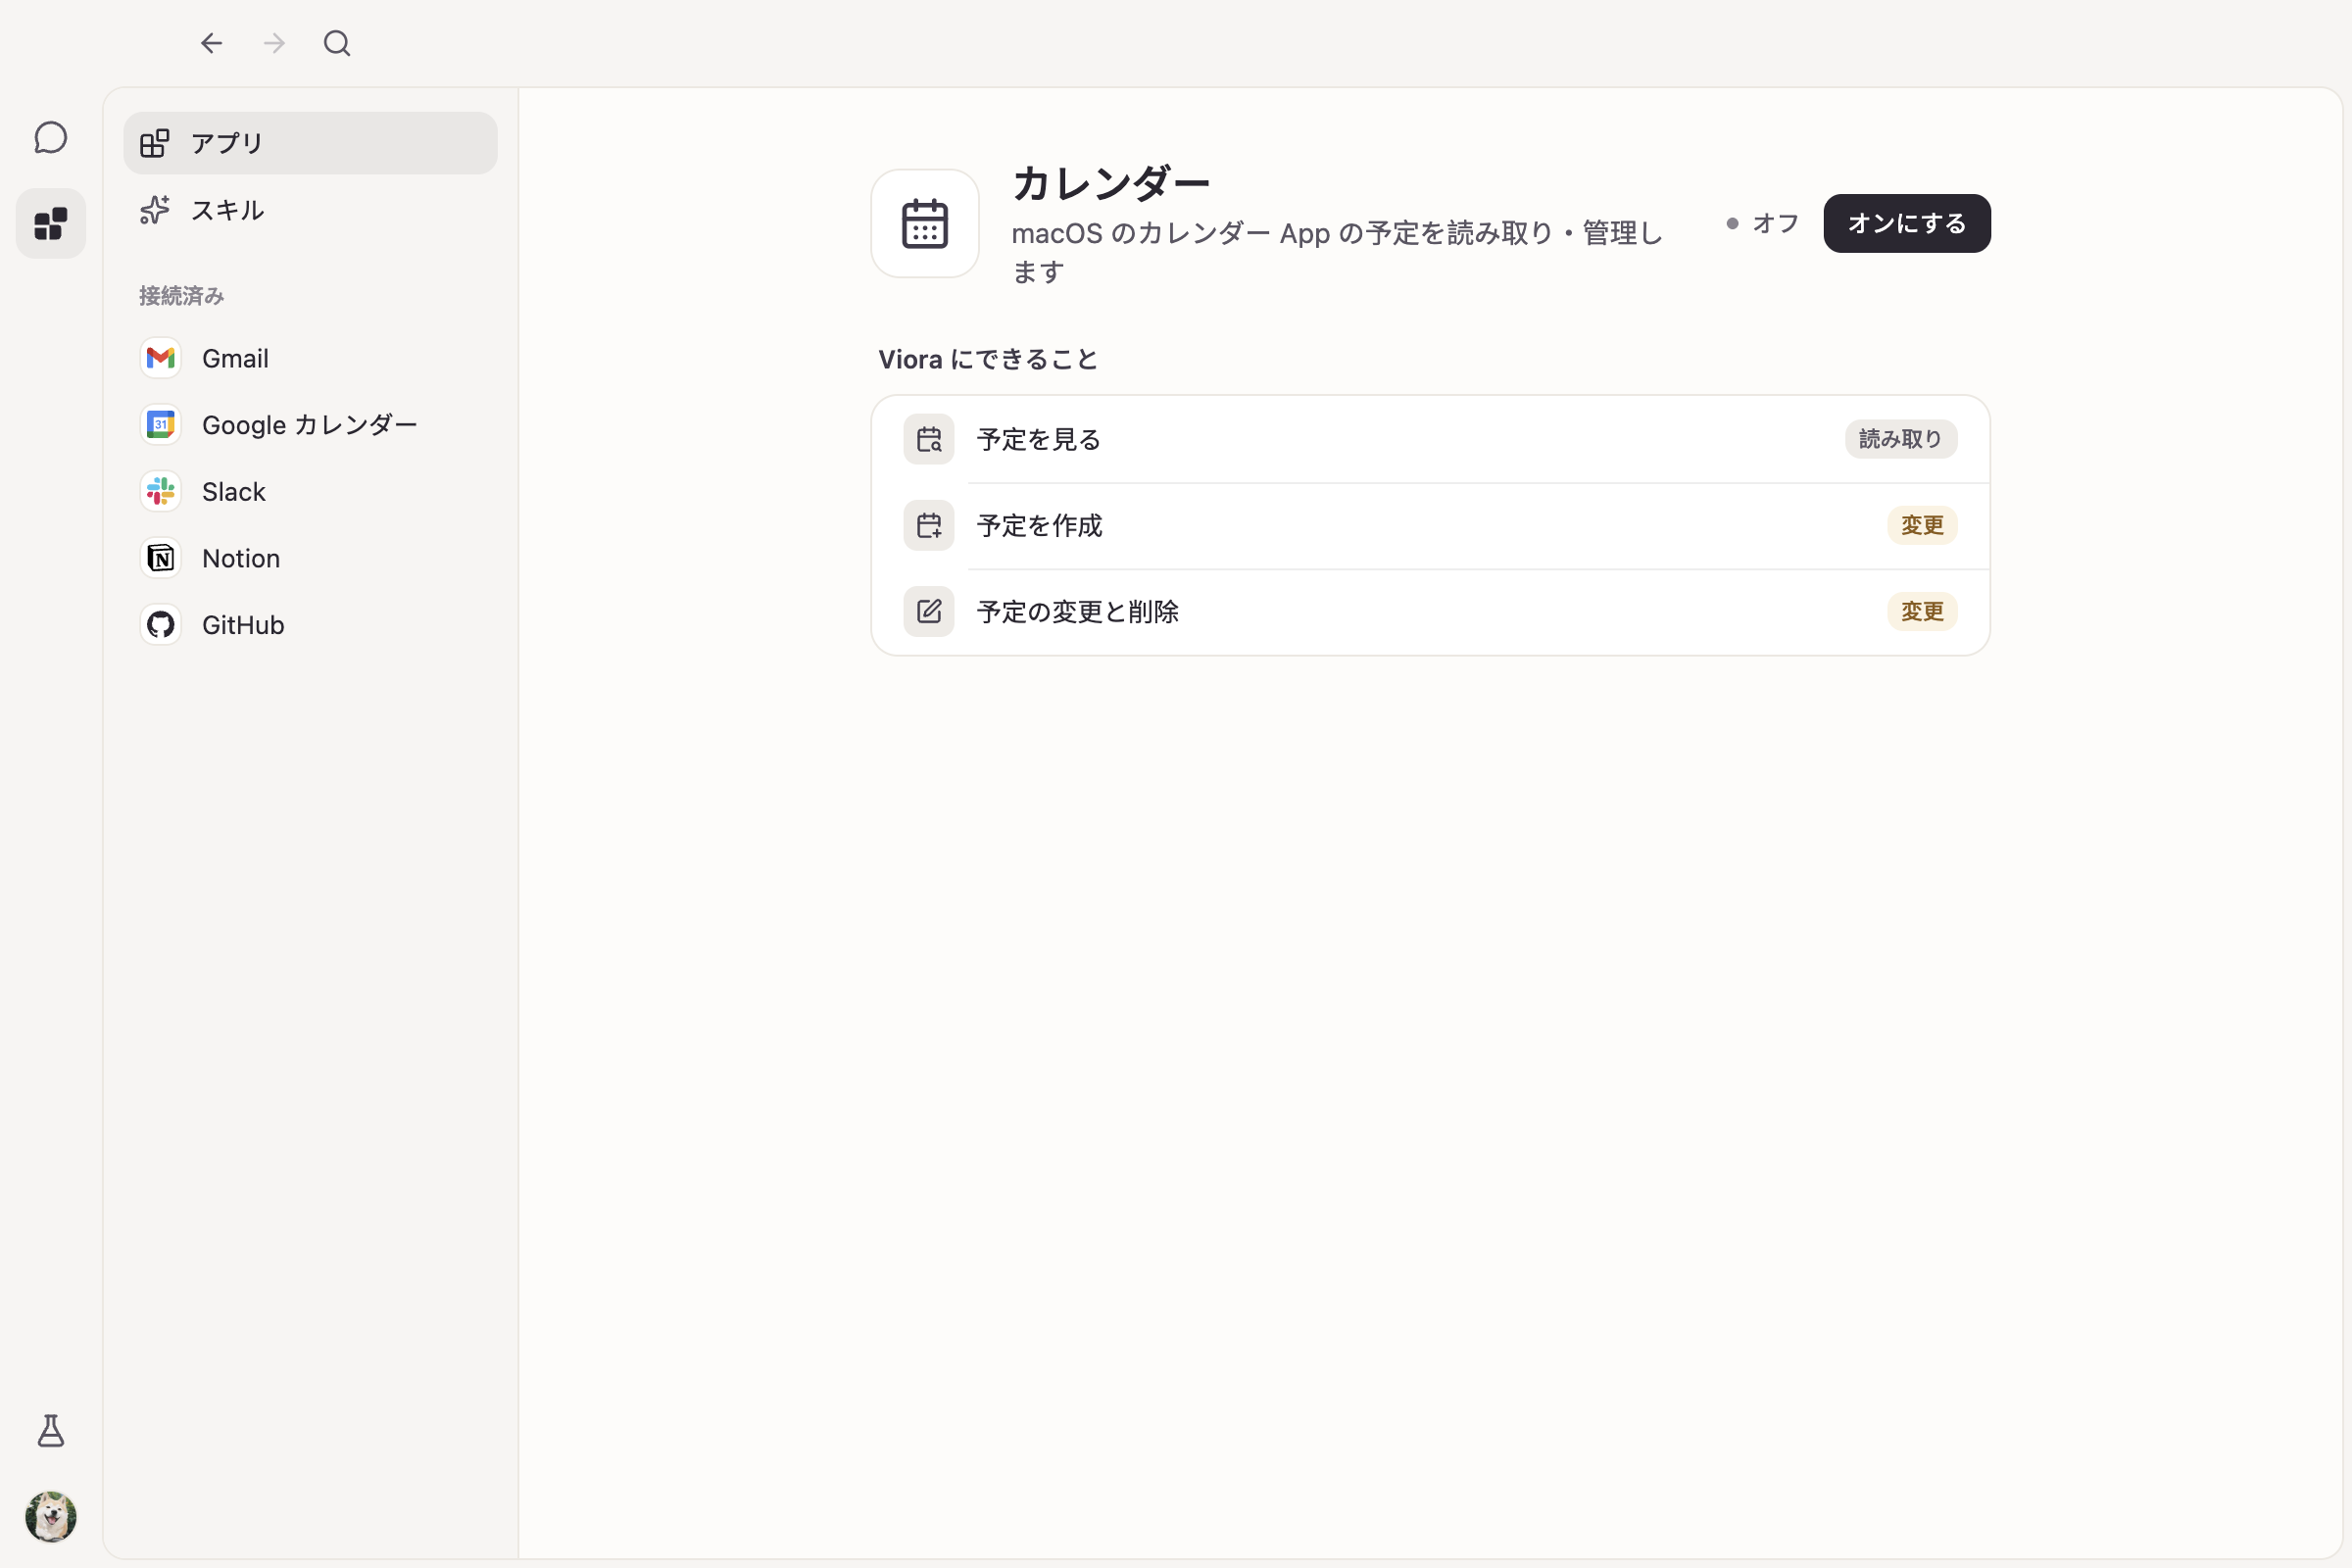2352x1568 pixels.
Task: Click the edit pencil icon for 予定の変更と削除
Action: click(928, 611)
